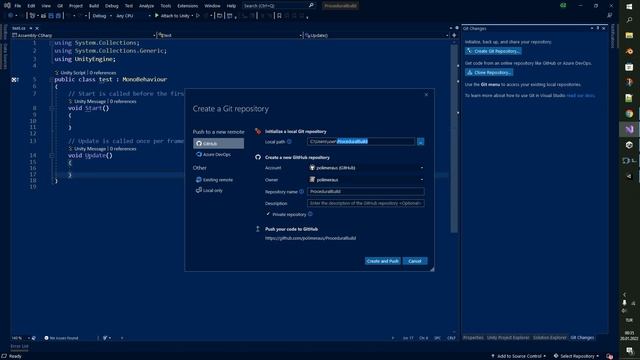Click the Description input field
This screenshot has height=360, width=640.
pyautogui.click(x=366, y=203)
